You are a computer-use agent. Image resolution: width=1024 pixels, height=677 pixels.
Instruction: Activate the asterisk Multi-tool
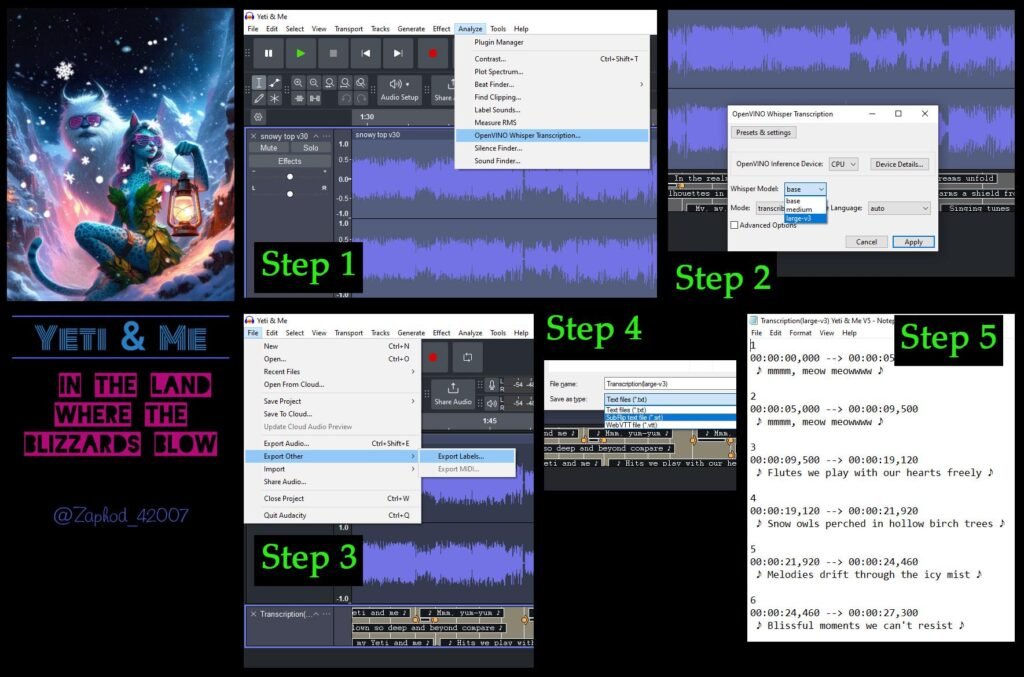point(274,99)
